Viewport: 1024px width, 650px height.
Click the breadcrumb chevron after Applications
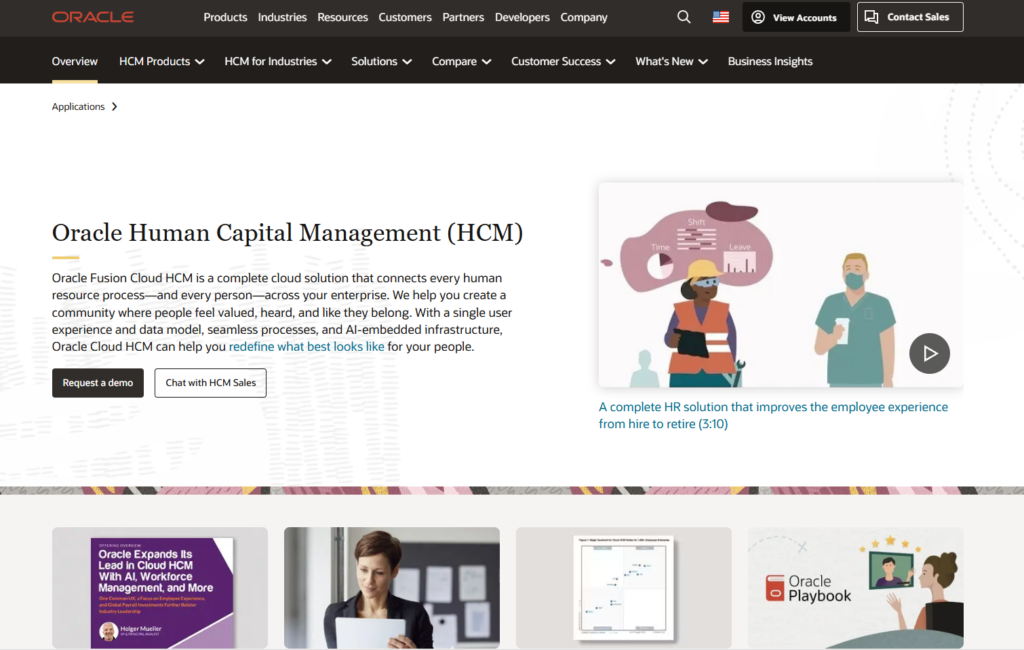point(115,107)
